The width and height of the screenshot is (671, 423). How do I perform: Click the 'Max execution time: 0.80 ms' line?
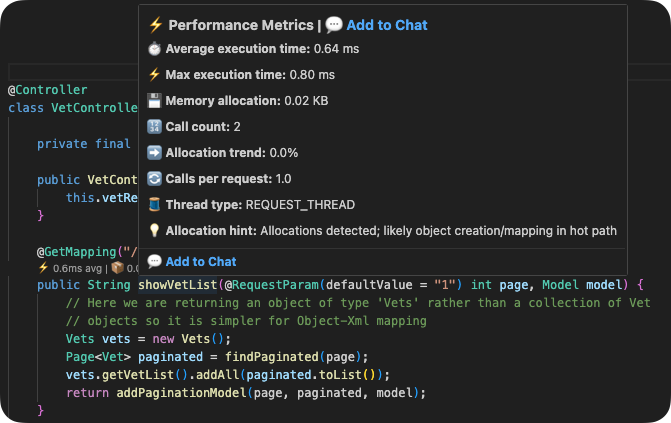(x=250, y=74)
